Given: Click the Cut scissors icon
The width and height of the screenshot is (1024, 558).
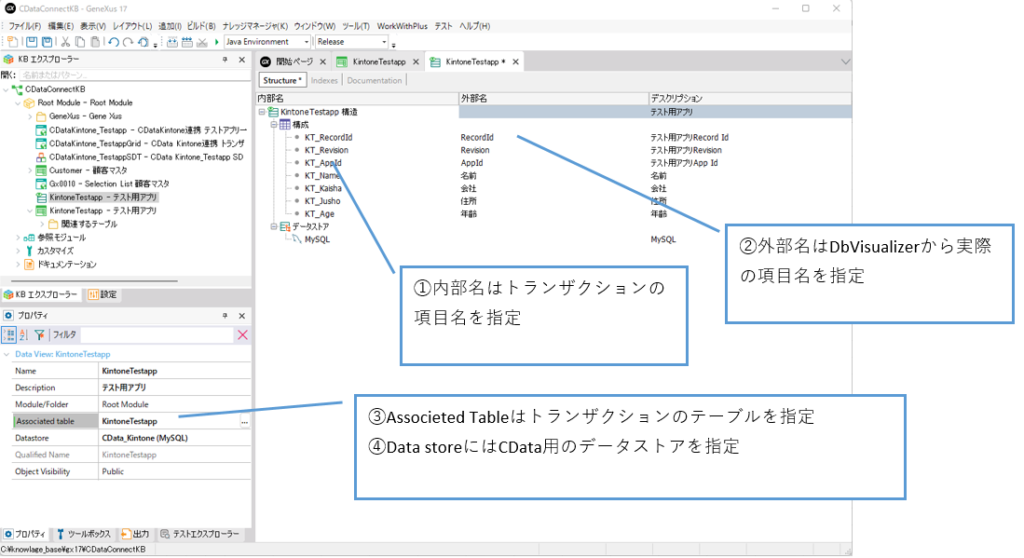Looking at the screenshot, I should [x=65, y=42].
